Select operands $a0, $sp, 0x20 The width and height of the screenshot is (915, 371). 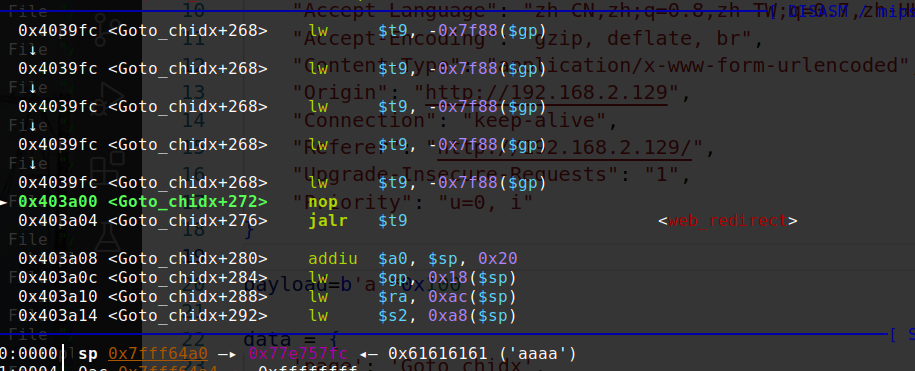448,258
